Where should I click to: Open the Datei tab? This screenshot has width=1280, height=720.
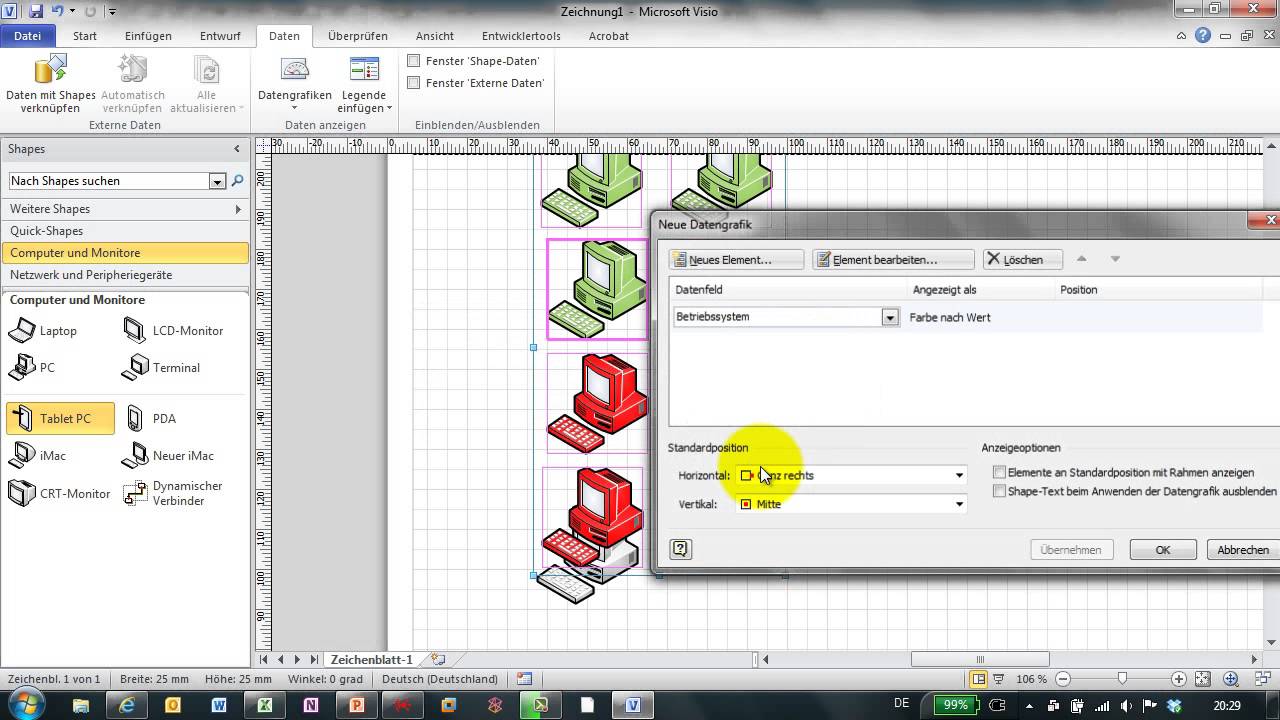[x=28, y=36]
